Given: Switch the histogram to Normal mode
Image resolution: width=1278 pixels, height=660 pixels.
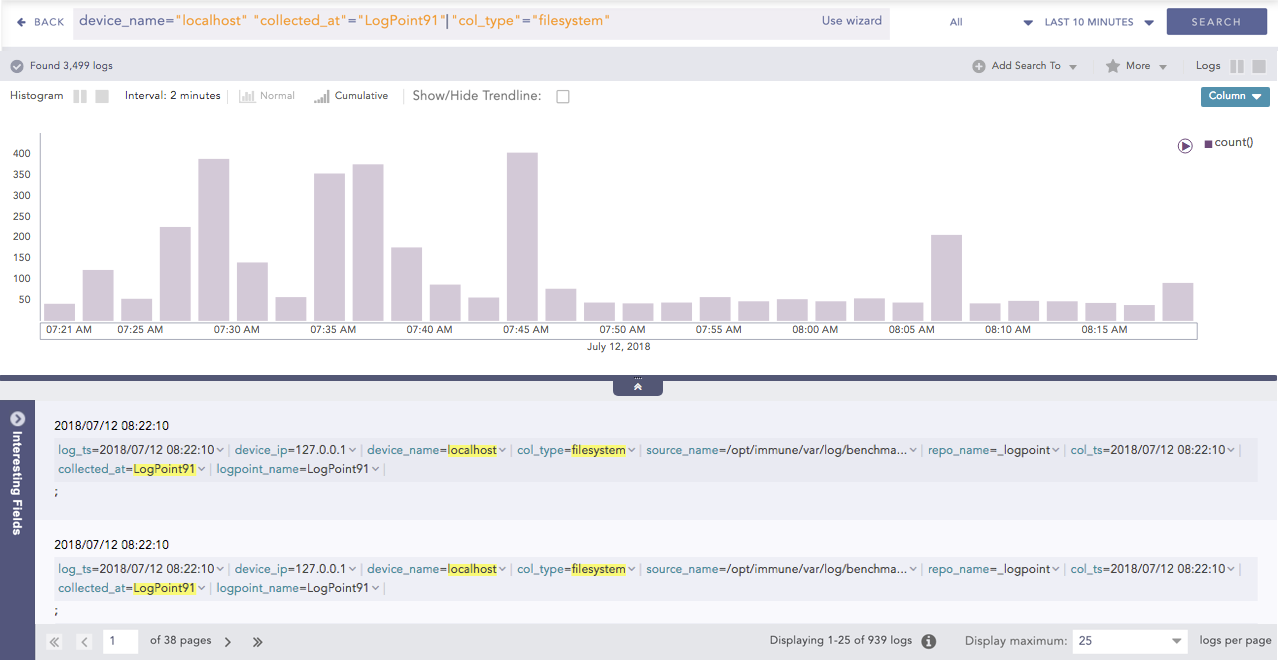Looking at the screenshot, I should pyautogui.click(x=267, y=96).
